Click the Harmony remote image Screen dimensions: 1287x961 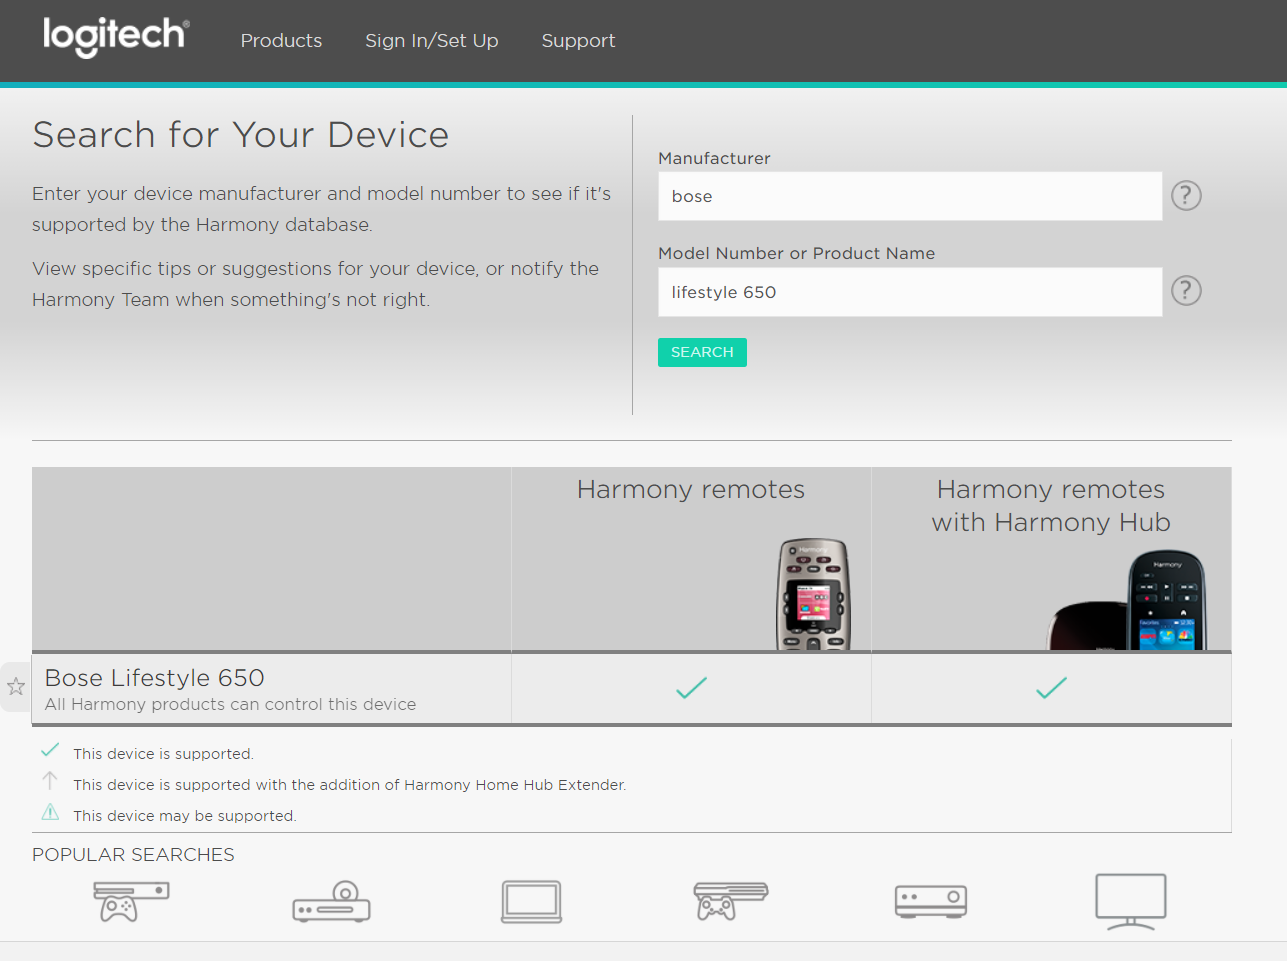click(x=814, y=595)
